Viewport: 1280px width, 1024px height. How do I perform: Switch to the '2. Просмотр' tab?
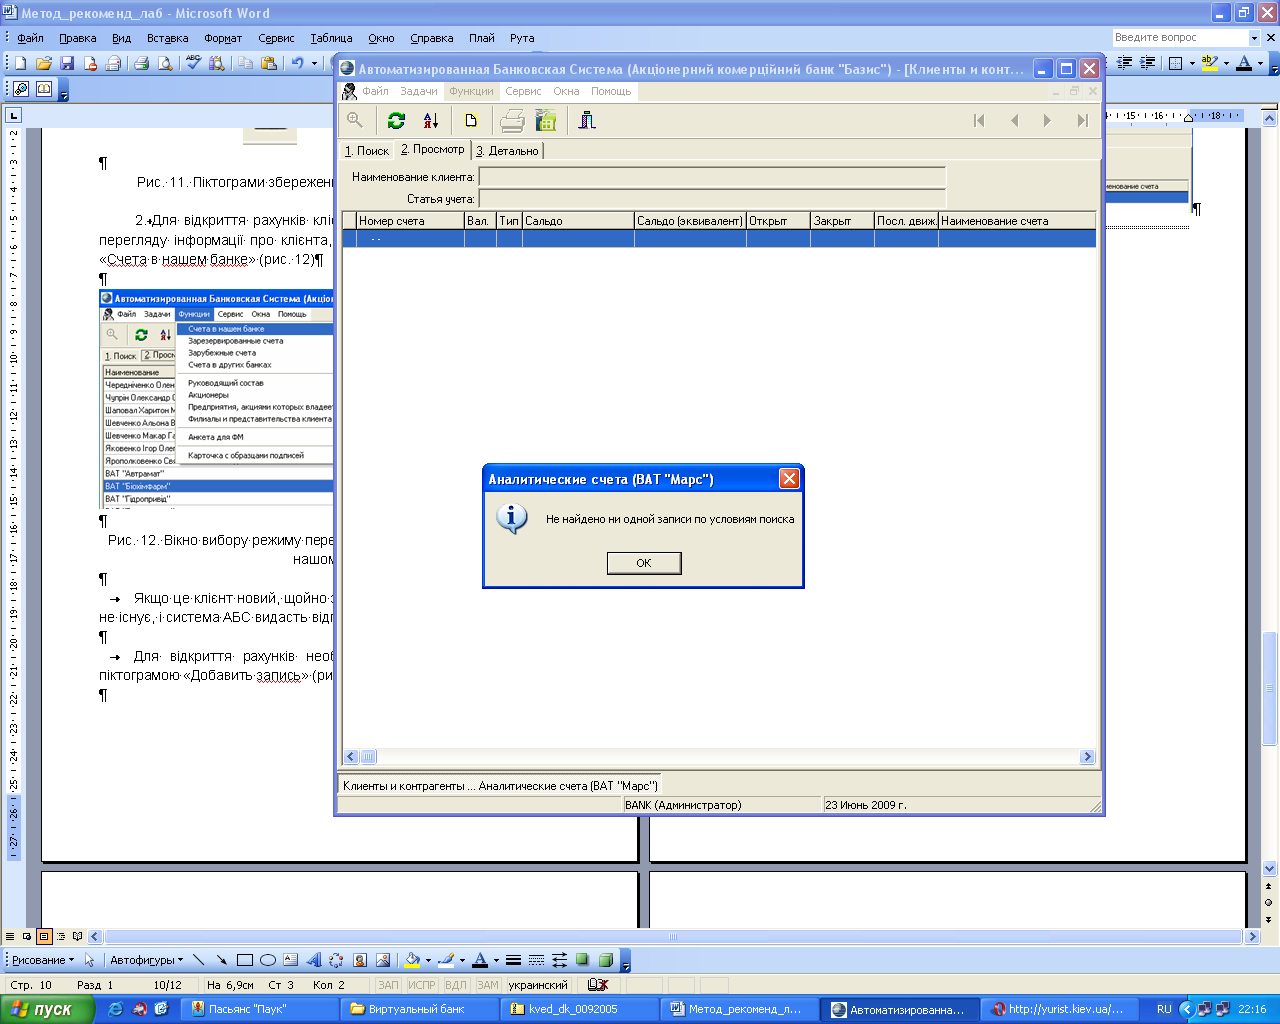tap(433, 150)
